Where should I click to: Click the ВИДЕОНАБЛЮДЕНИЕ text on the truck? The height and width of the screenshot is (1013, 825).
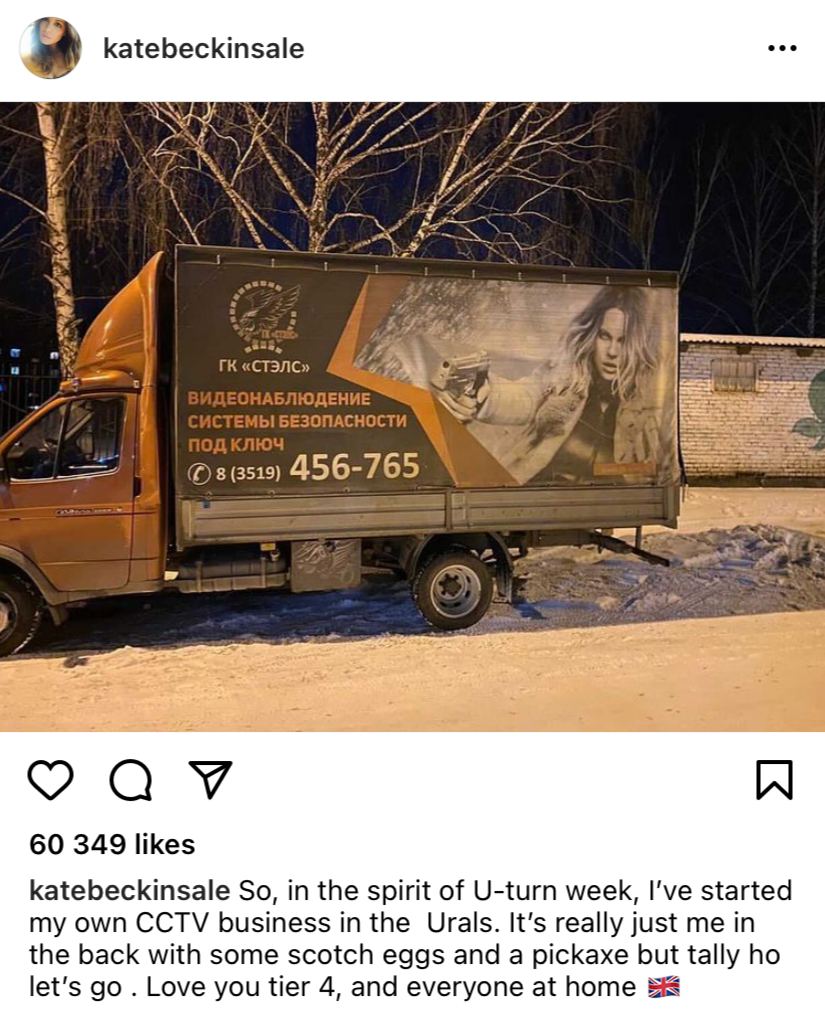279,398
